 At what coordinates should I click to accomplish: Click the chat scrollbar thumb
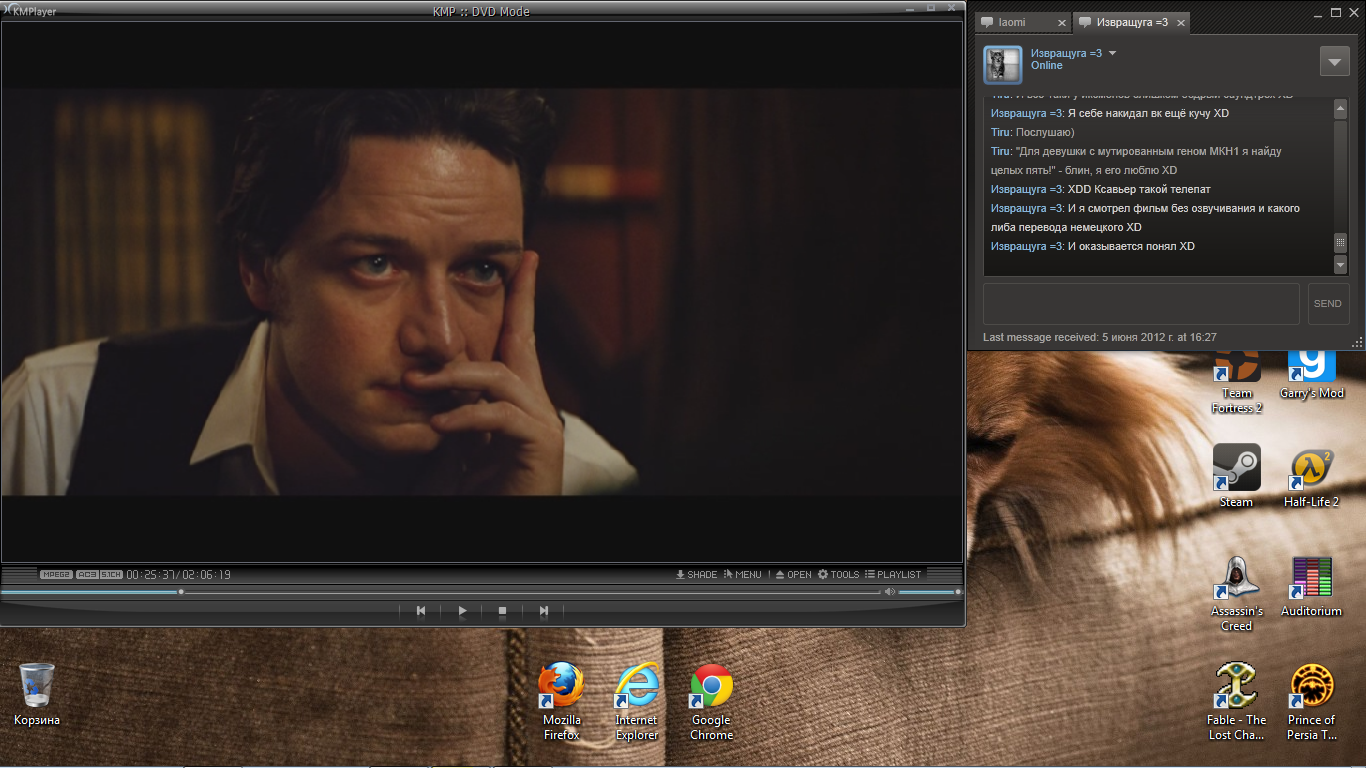[1341, 243]
